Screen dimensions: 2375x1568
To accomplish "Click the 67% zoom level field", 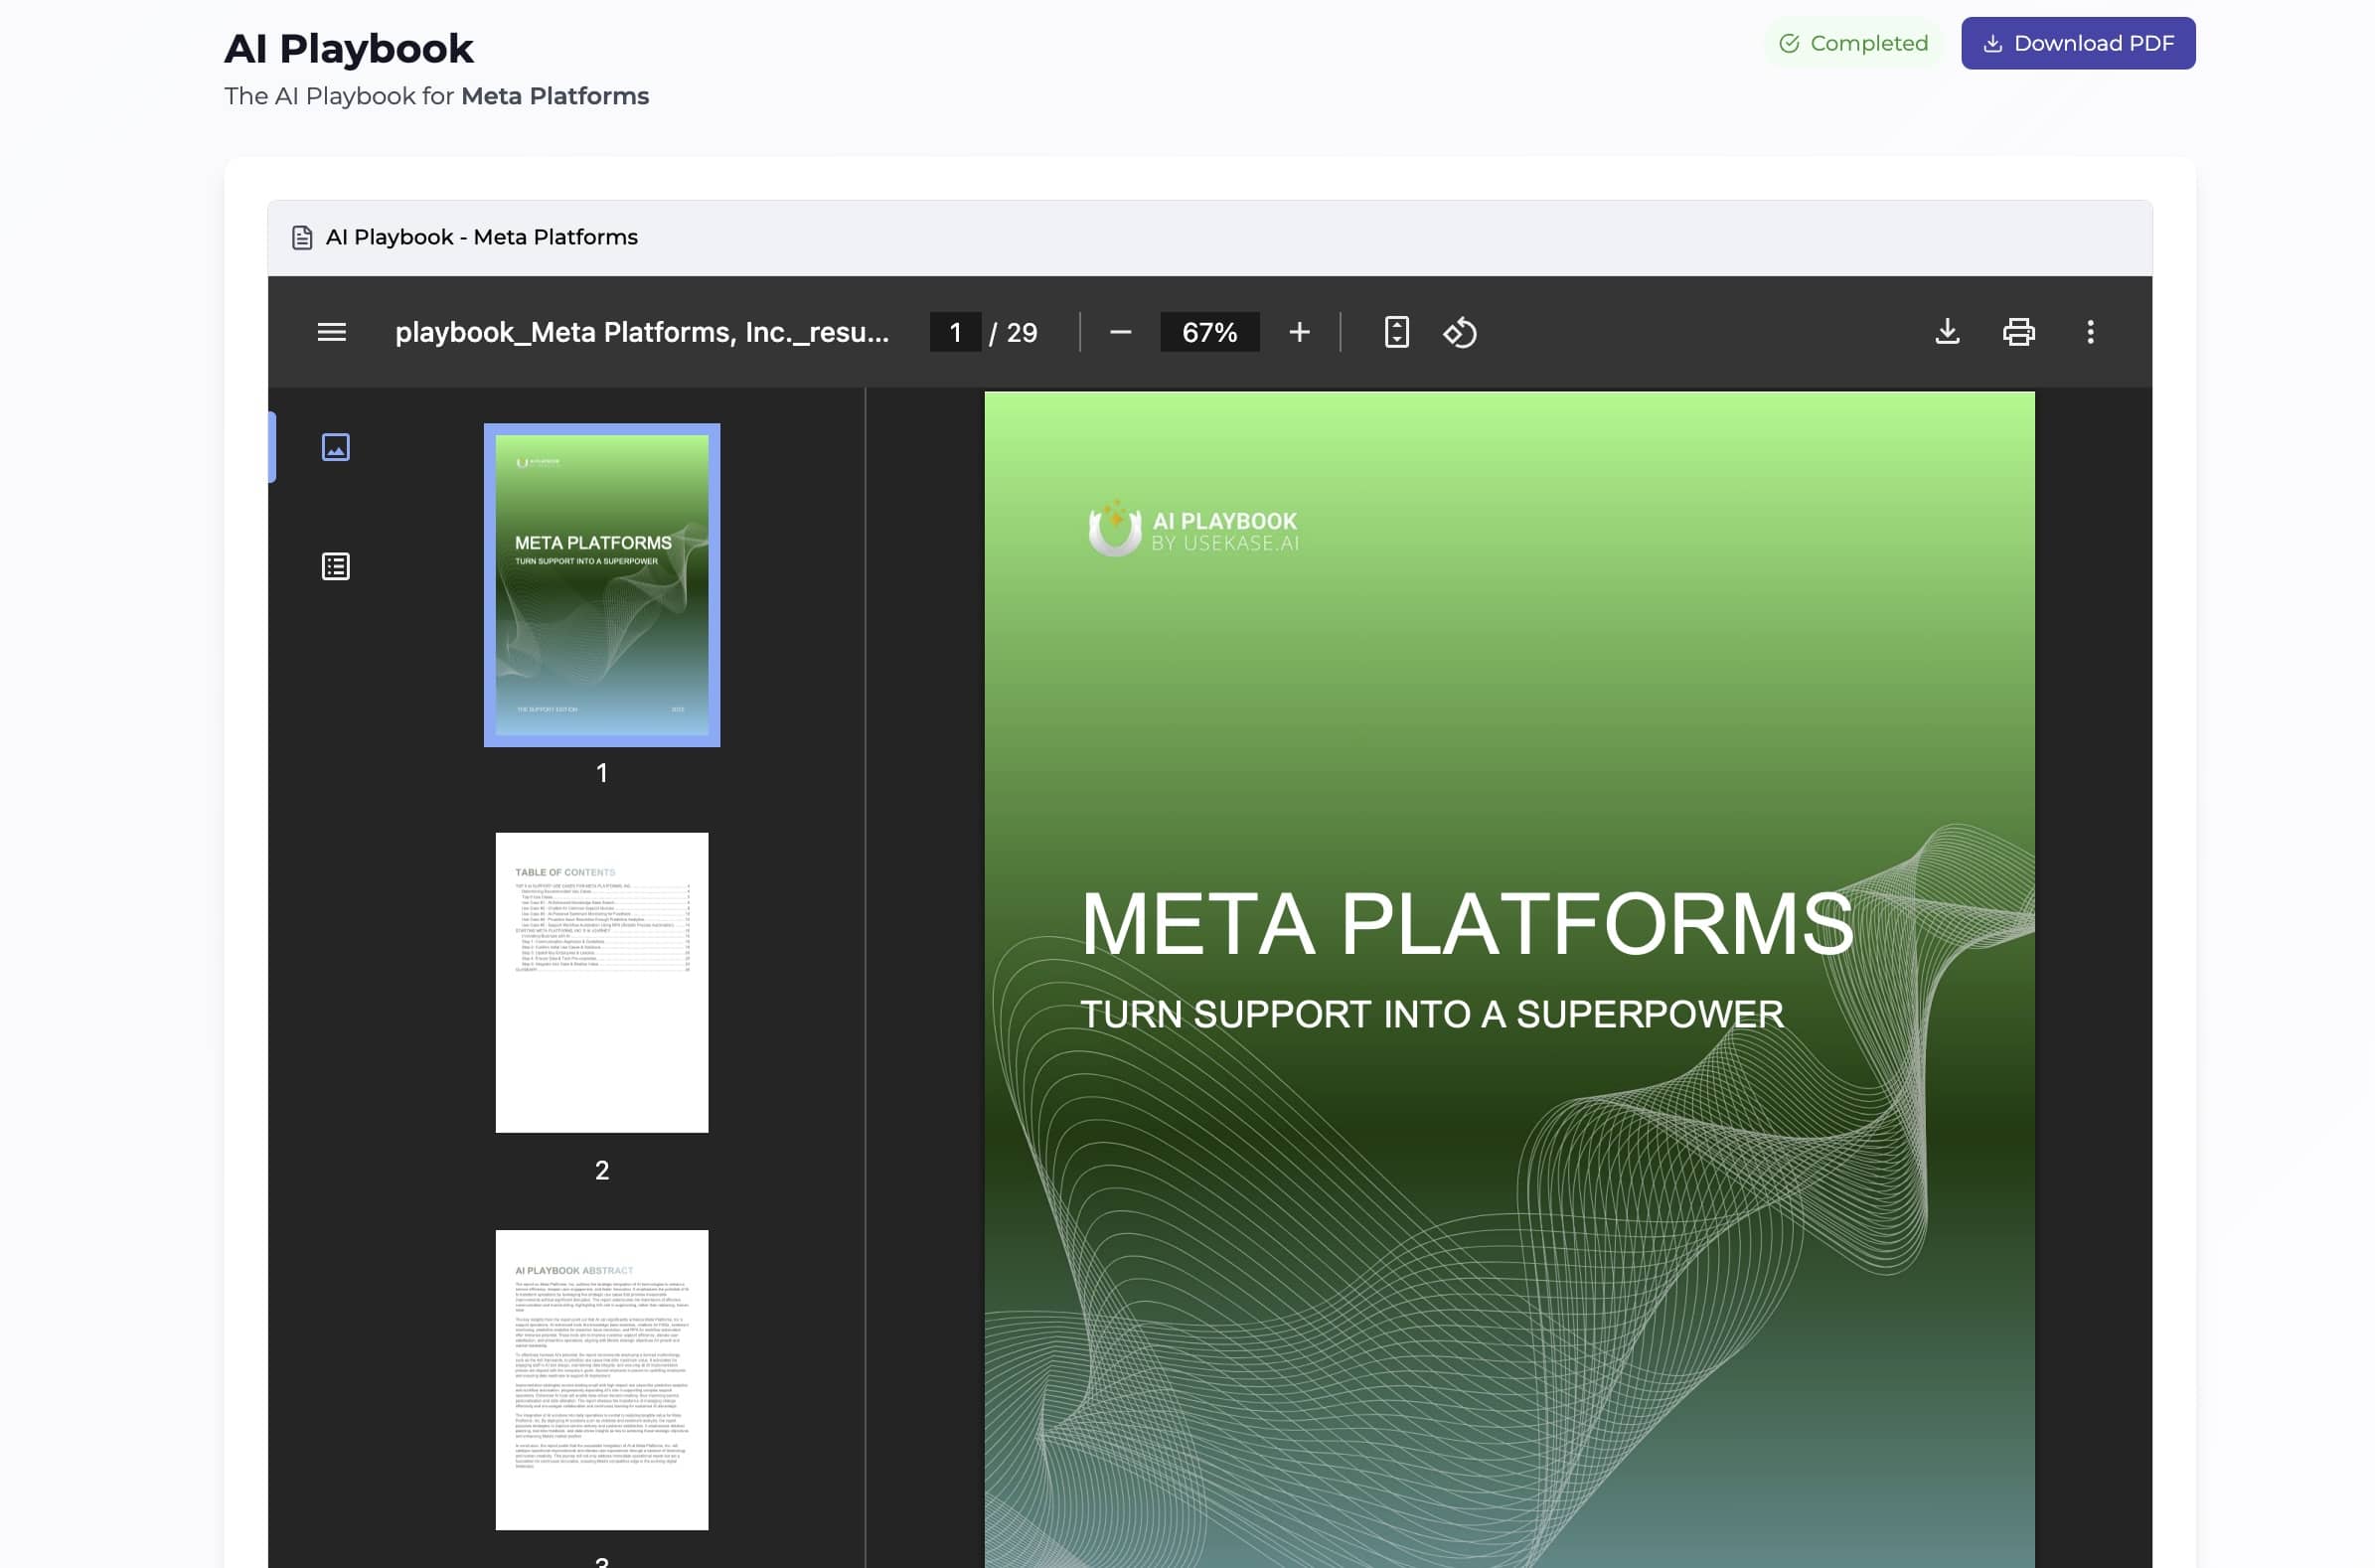I will pos(1209,332).
